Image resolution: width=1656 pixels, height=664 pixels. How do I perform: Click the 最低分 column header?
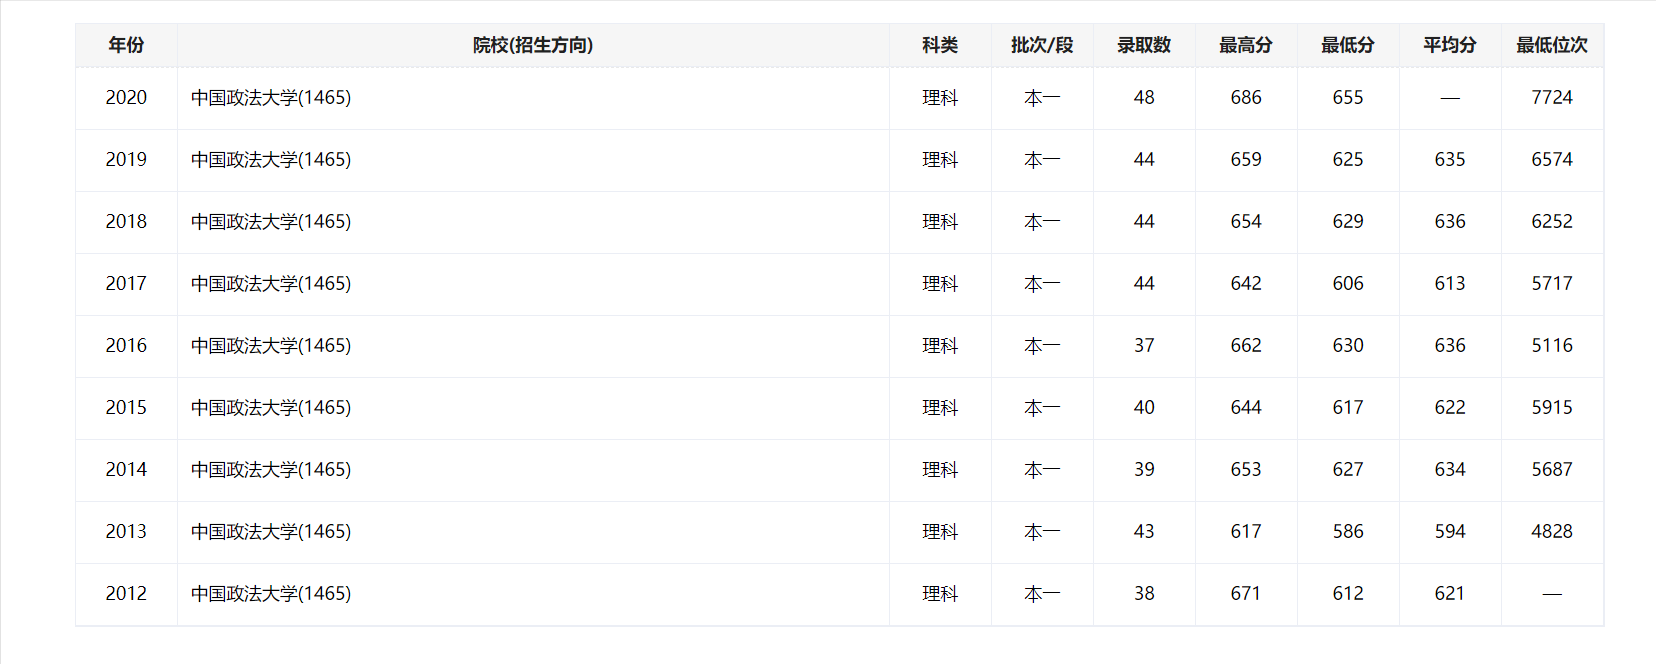click(1348, 45)
